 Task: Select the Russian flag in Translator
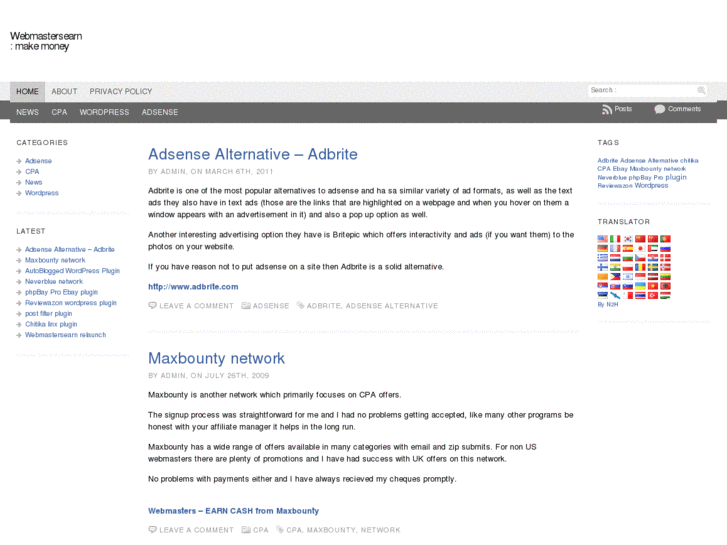point(665,248)
